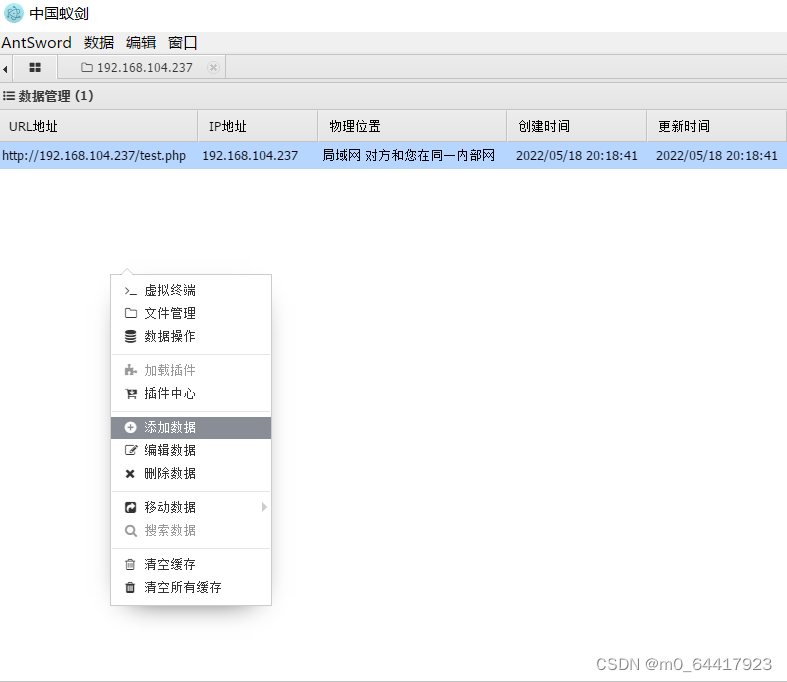The height and width of the screenshot is (682, 787).
Task: Choose 数据操作 from the context menu
Action: pyautogui.click(x=191, y=336)
